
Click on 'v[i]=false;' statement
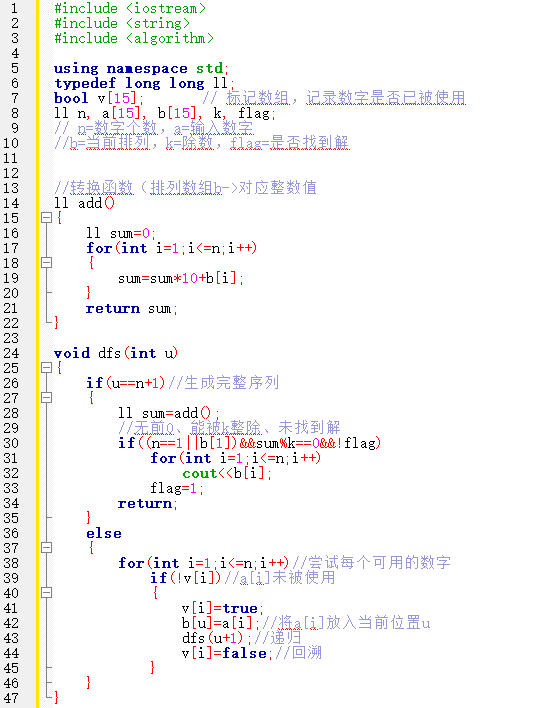[227, 653]
